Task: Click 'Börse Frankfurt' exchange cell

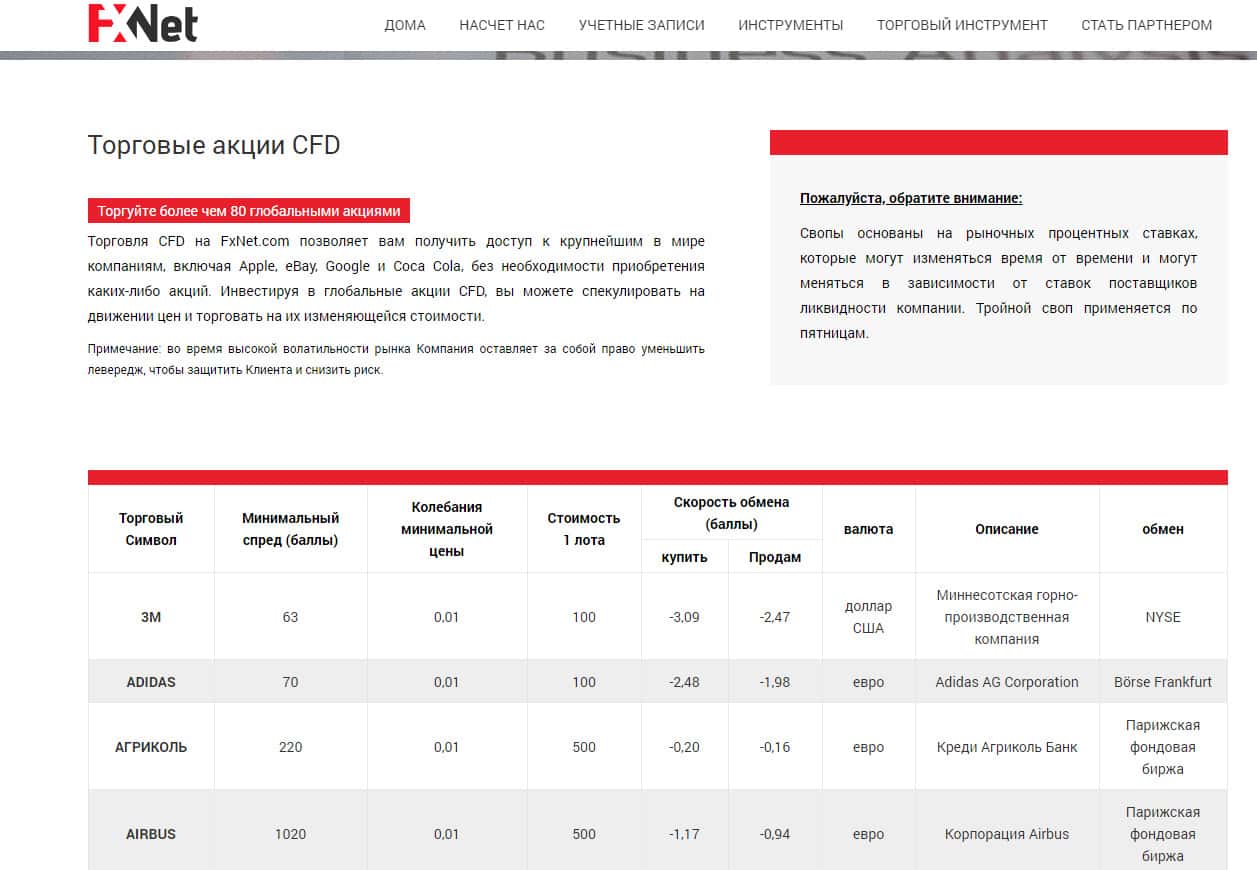Action: pos(1163,682)
